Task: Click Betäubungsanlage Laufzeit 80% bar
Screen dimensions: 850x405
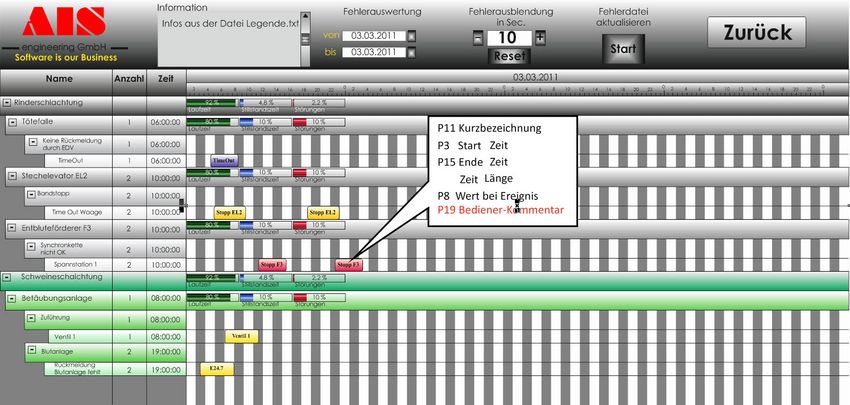Action: click(x=212, y=298)
